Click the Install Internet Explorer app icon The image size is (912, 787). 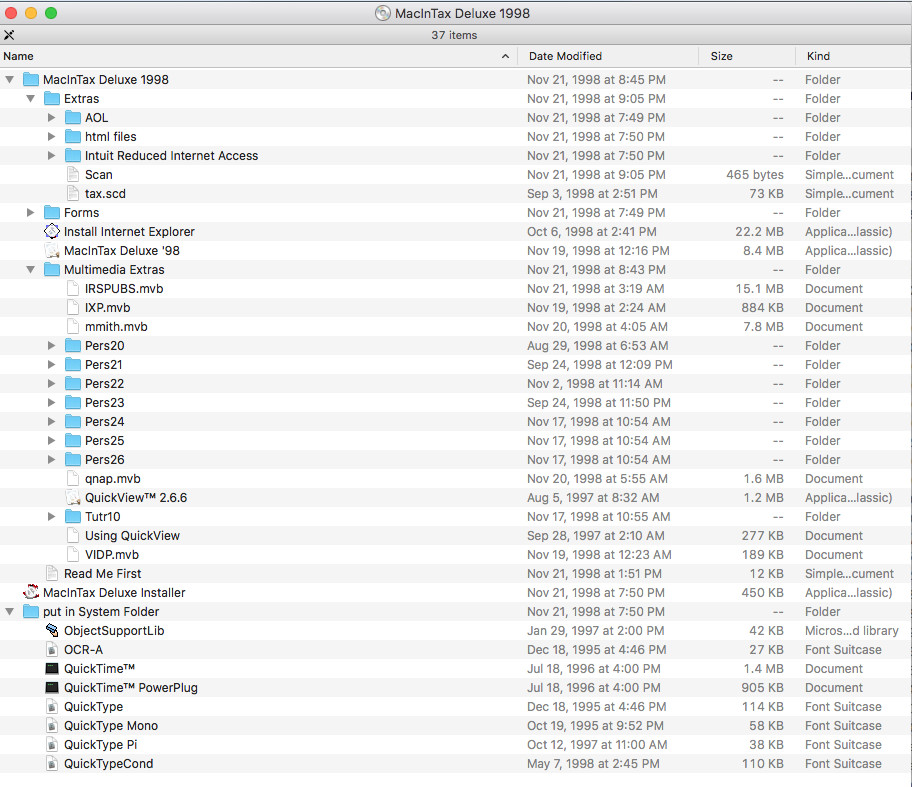[x=52, y=232]
